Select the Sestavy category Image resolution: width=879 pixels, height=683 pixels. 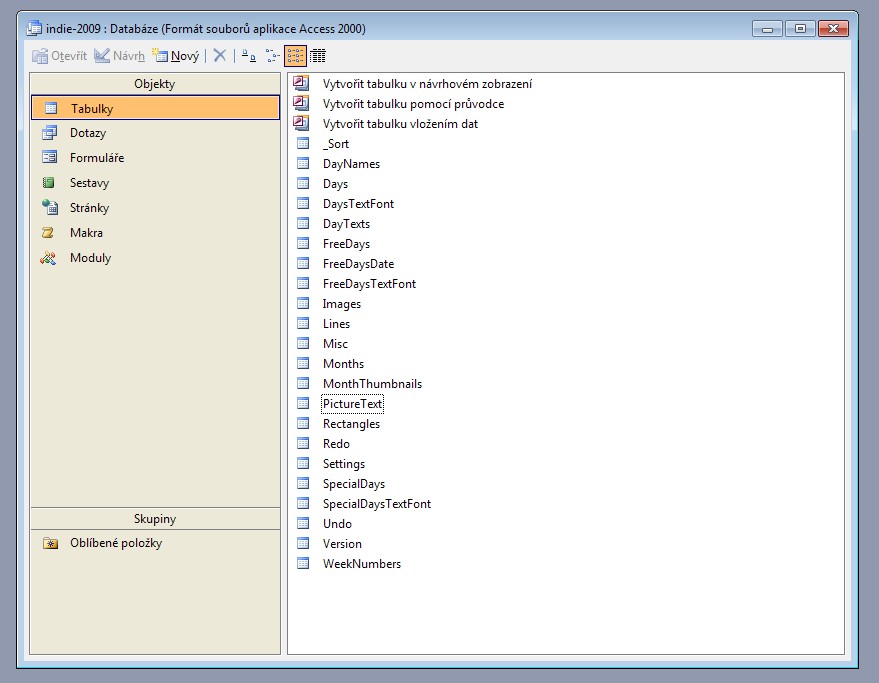pyautogui.click(x=89, y=183)
